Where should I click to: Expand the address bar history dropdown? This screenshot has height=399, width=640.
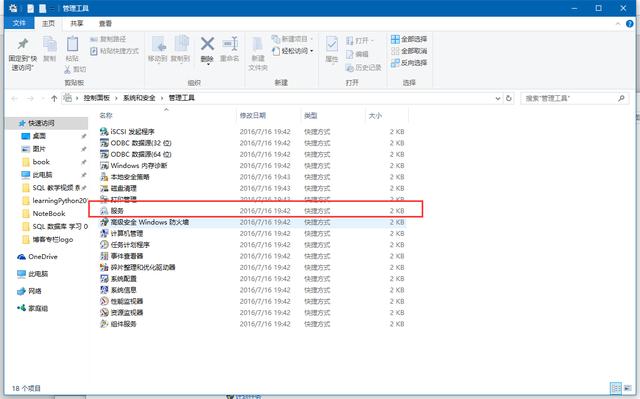tap(498, 98)
